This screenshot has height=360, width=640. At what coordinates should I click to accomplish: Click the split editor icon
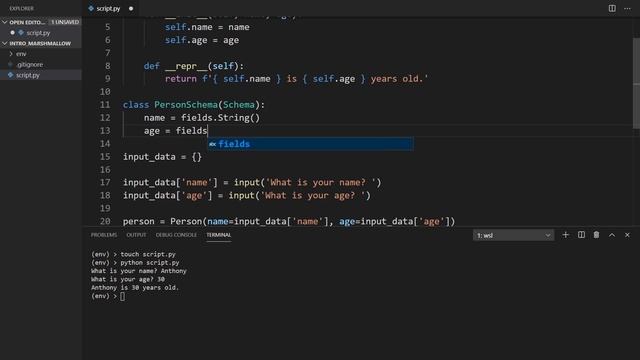(612, 8)
